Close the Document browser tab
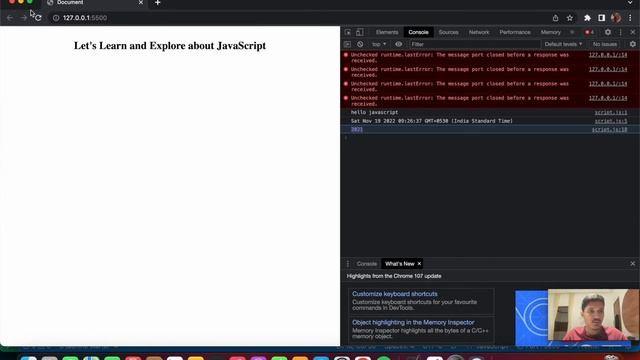 pyautogui.click(x=141, y=3)
